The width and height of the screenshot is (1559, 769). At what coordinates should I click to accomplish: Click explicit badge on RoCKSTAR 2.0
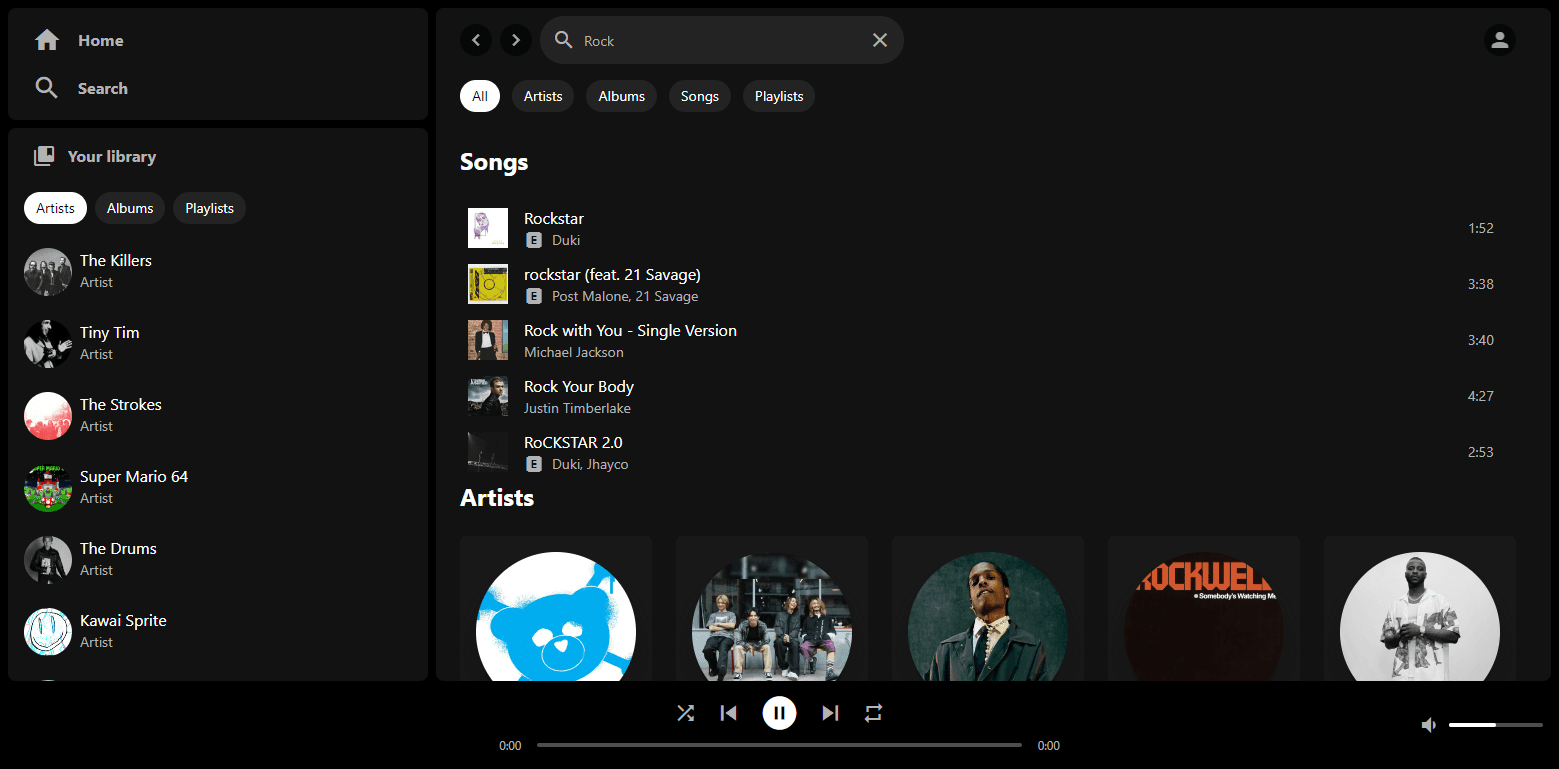click(x=534, y=464)
